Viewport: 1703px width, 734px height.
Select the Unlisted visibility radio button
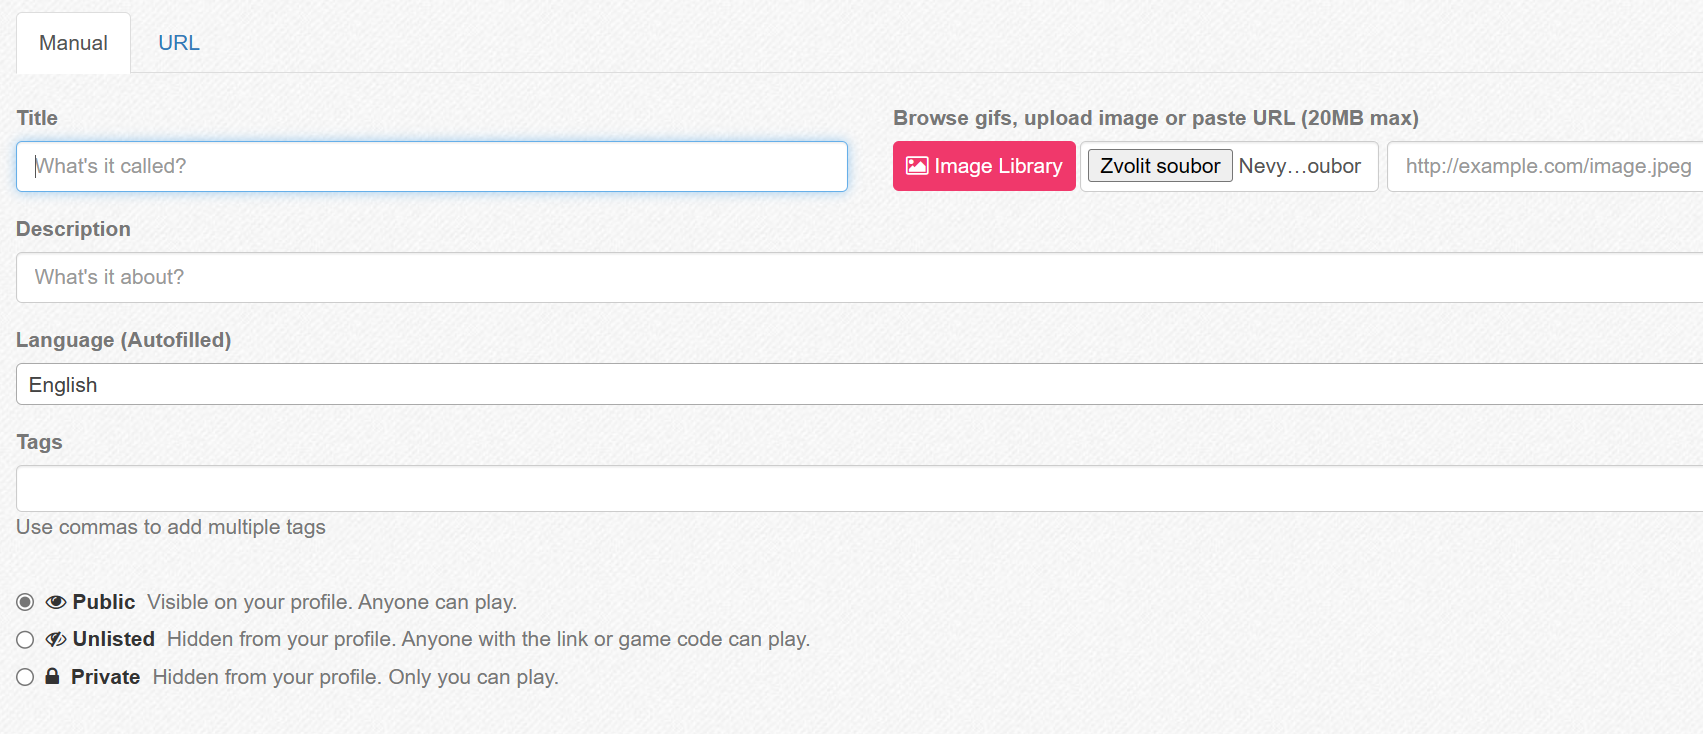25,640
